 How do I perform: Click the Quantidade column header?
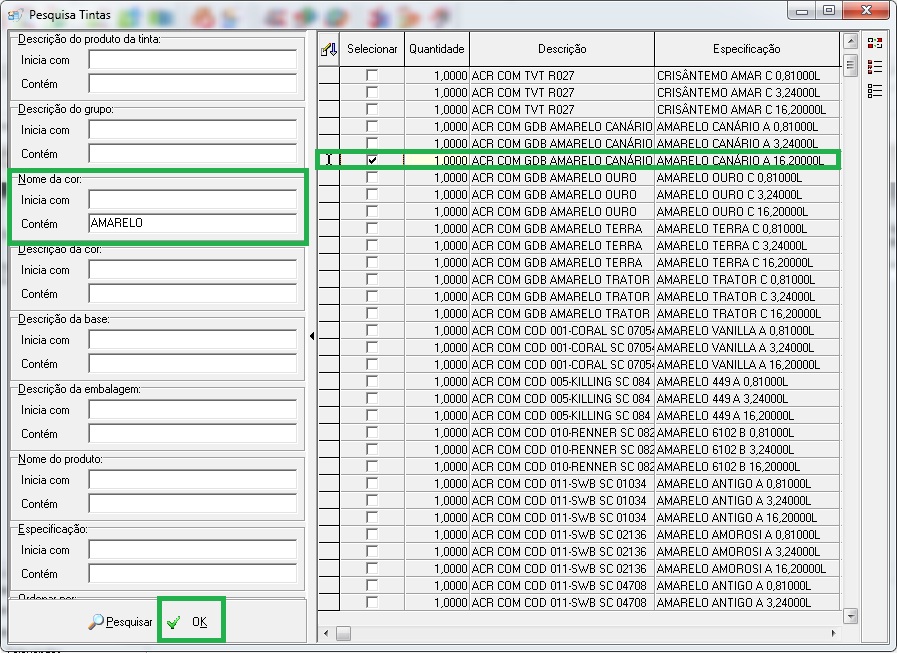click(x=436, y=49)
